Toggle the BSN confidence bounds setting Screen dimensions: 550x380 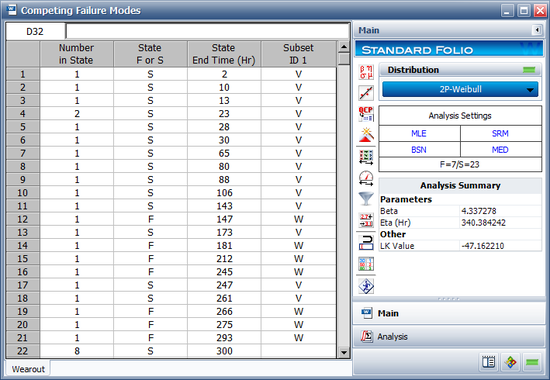point(419,150)
